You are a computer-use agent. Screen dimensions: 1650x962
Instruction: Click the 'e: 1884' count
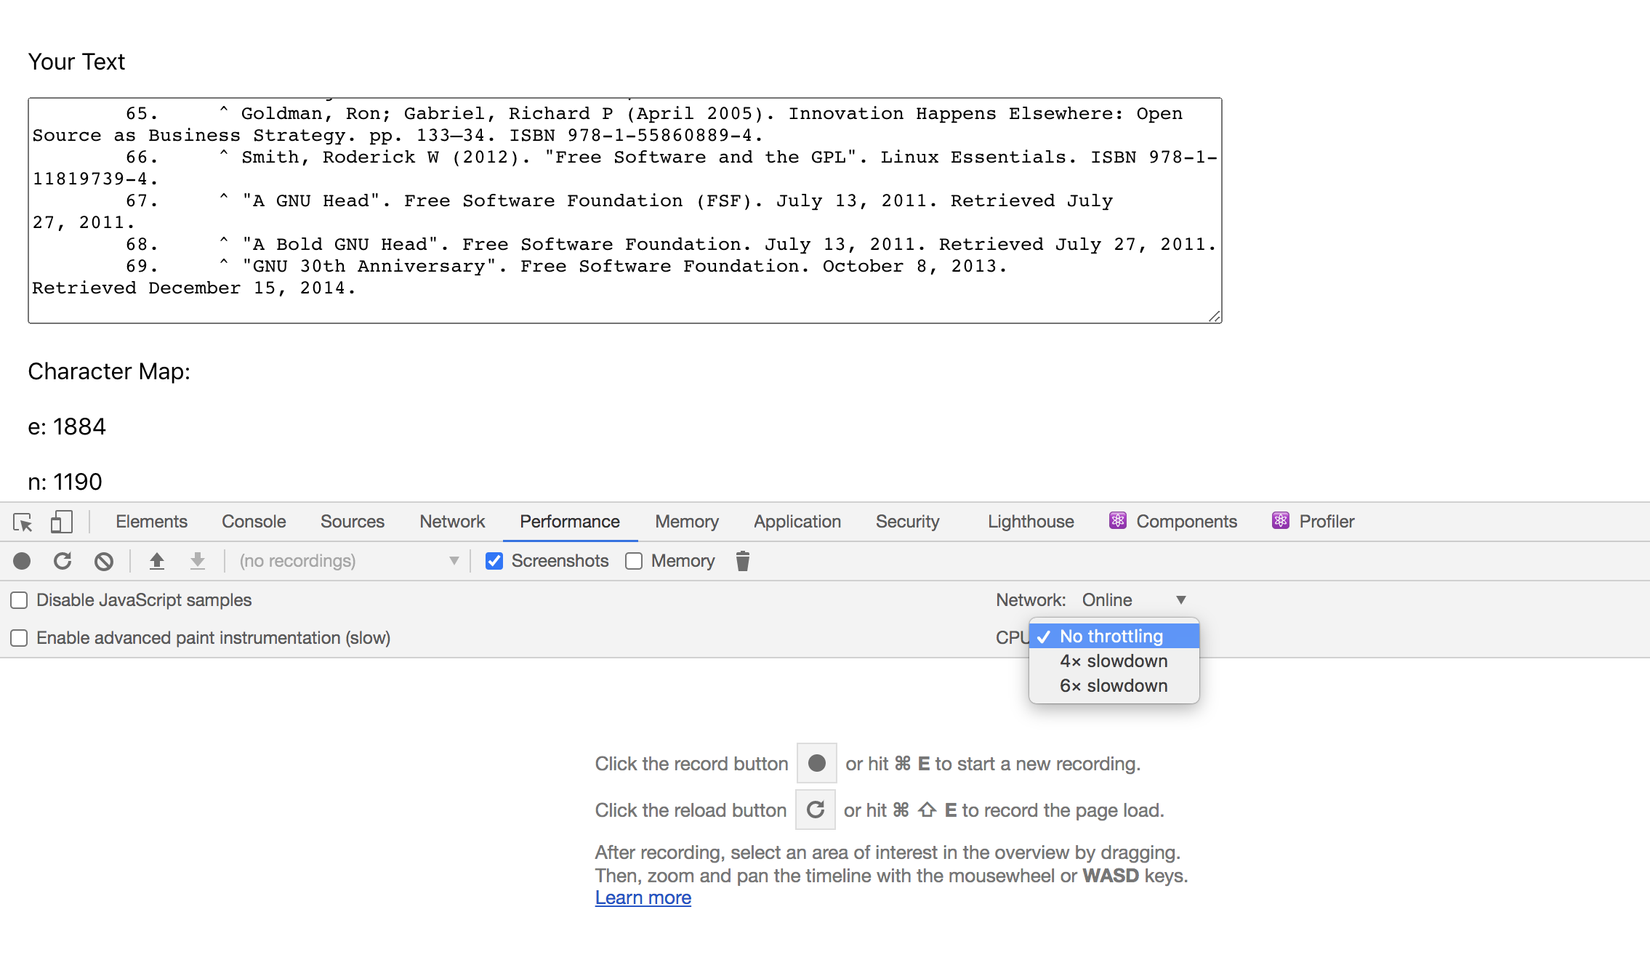[67, 427]
